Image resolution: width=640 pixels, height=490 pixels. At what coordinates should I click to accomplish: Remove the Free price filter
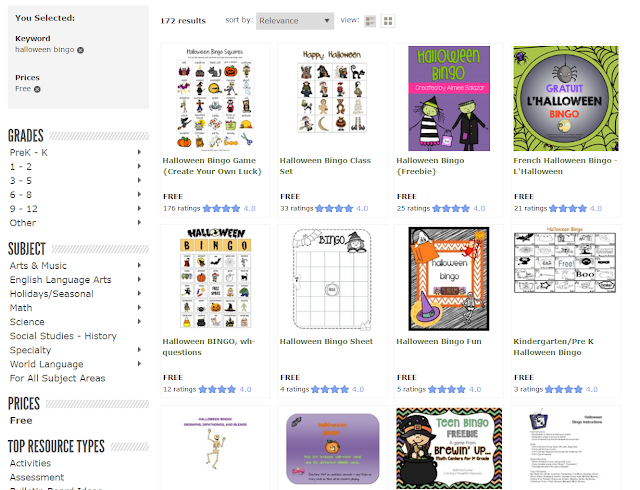tap(37, 89)
